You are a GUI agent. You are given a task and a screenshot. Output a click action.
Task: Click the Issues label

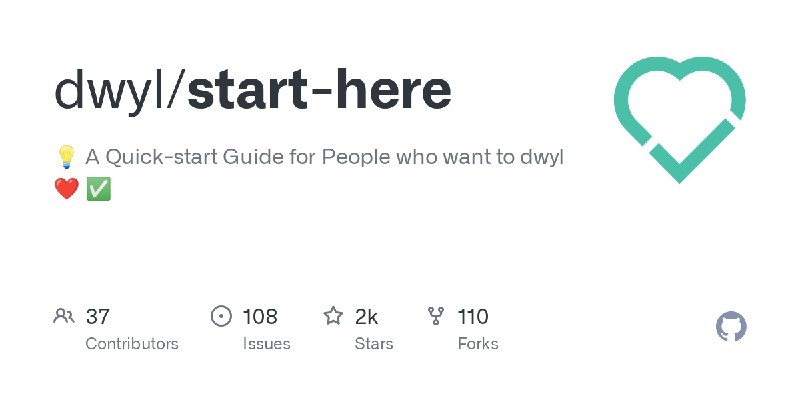(266, 344)
